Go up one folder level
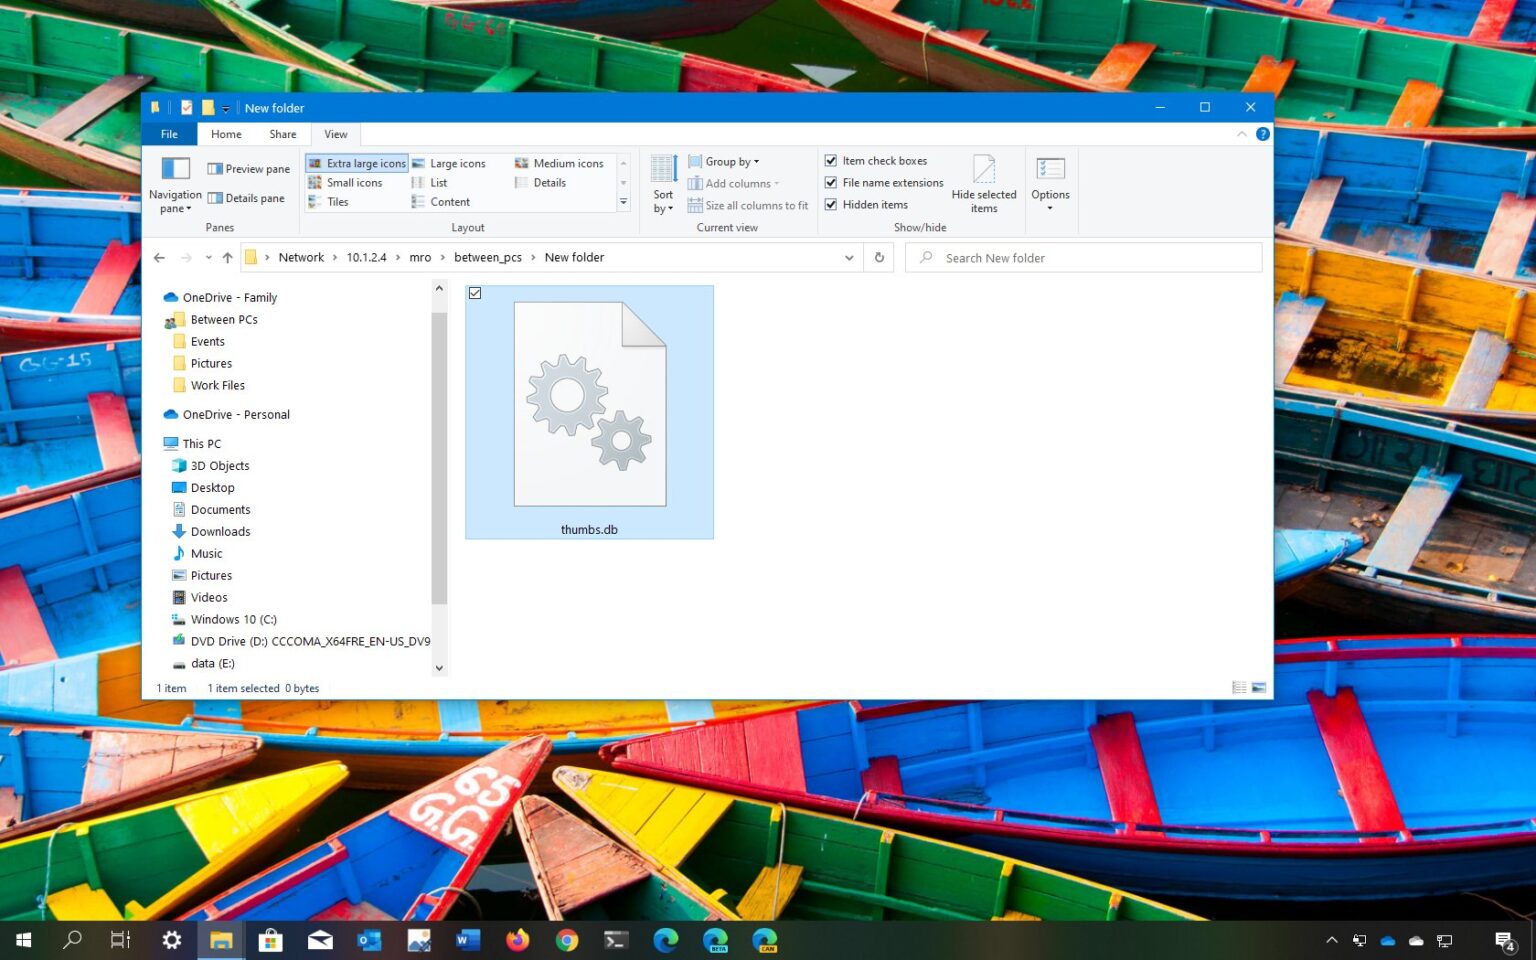The height and width of the screenshot is (960, 1536). (x=228, y=258)
